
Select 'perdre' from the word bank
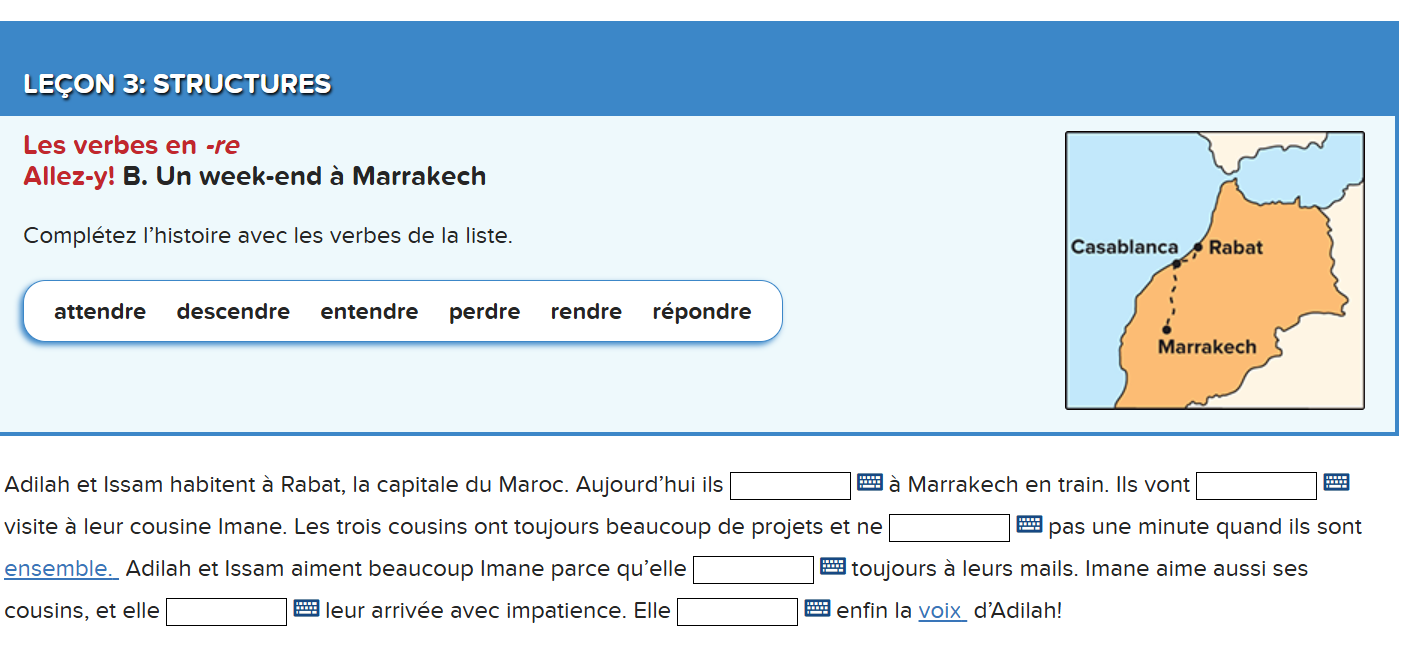(x=484, y=311)
